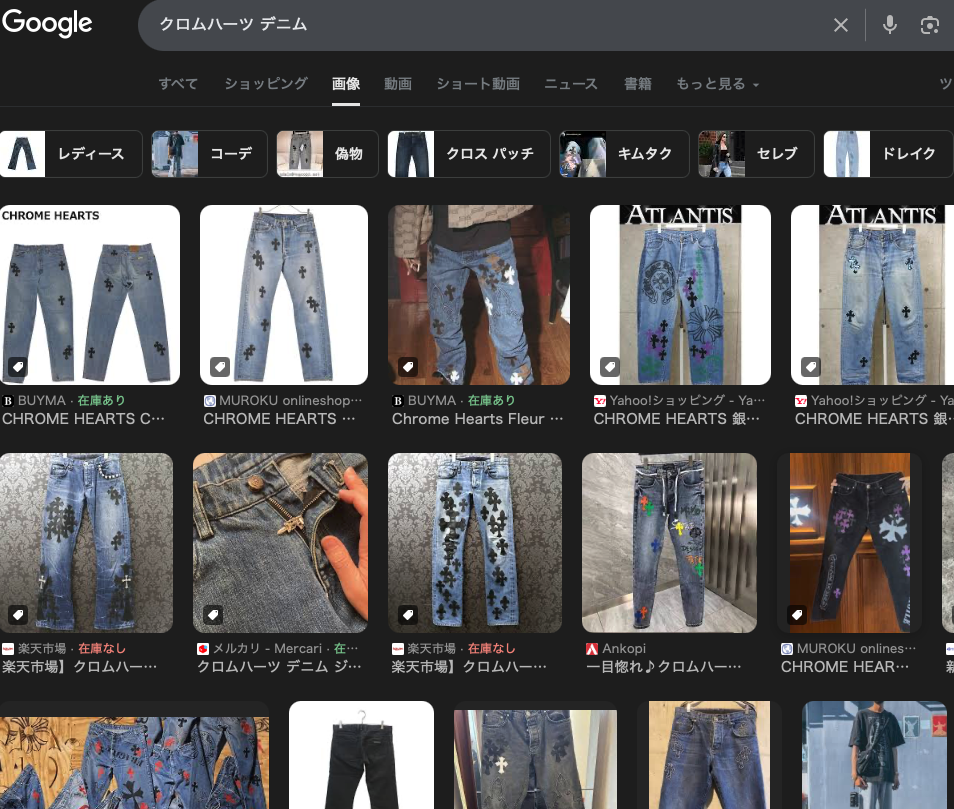Apply the クロス パッチ filter chip
Screen dimensions: 954x809
(469, 154)
